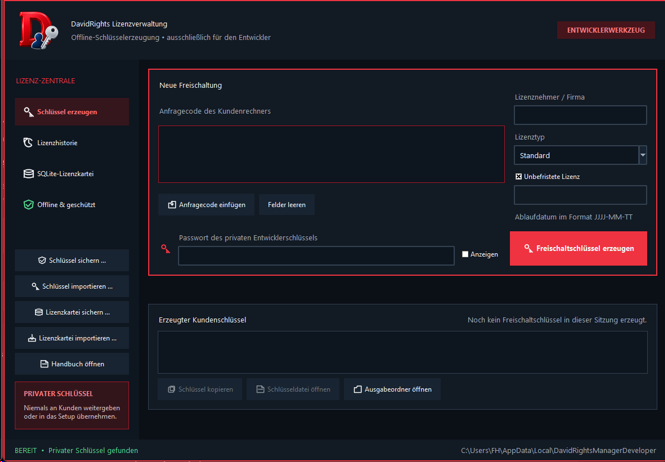Screen dimensions: 665x462
Task: Click Lizenzkartei importieren button
Action: coord(72,338)
